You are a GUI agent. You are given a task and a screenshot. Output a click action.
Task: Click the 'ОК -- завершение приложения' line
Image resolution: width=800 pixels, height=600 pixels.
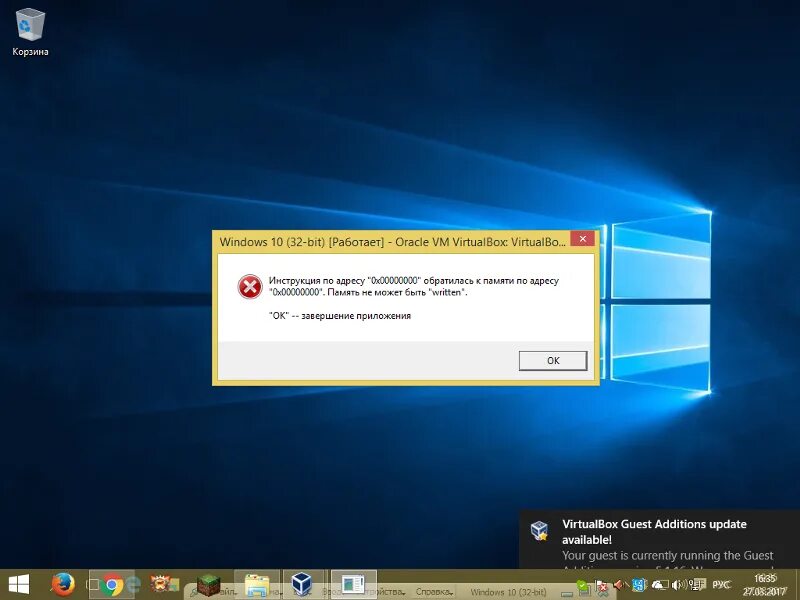point(340,316)
